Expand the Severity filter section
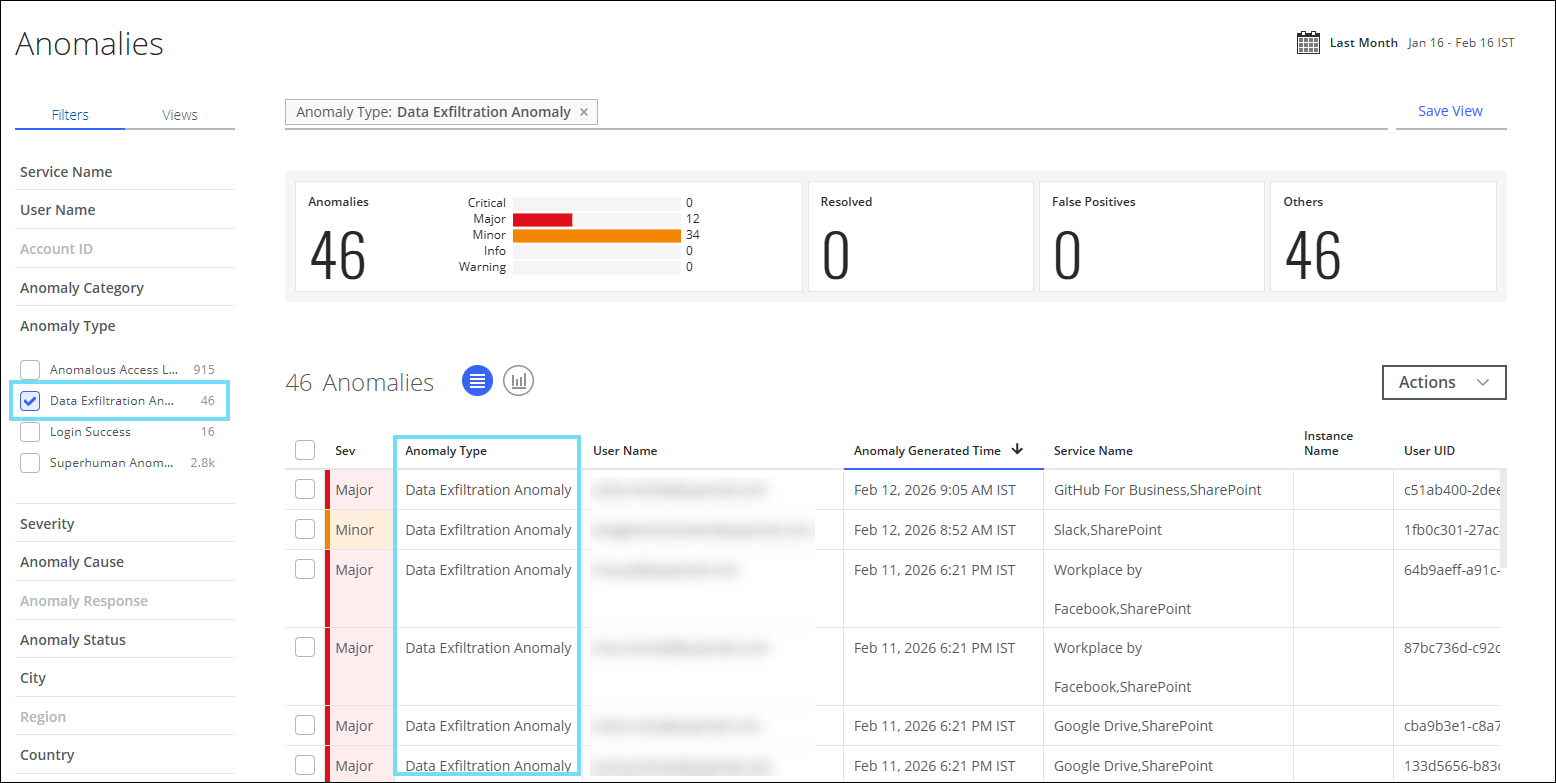Image resolution: width=1556 pixels, height=783 pixels. click(47, 524)
